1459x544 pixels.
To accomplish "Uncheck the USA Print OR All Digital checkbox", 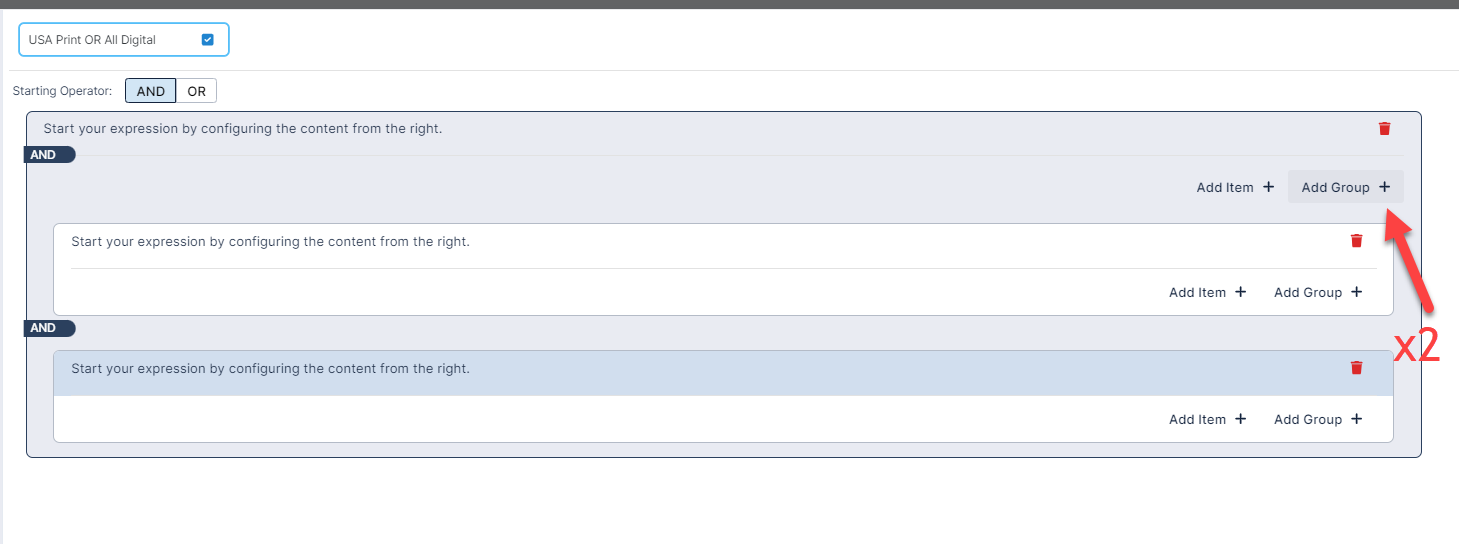I will tap(208, 40).
